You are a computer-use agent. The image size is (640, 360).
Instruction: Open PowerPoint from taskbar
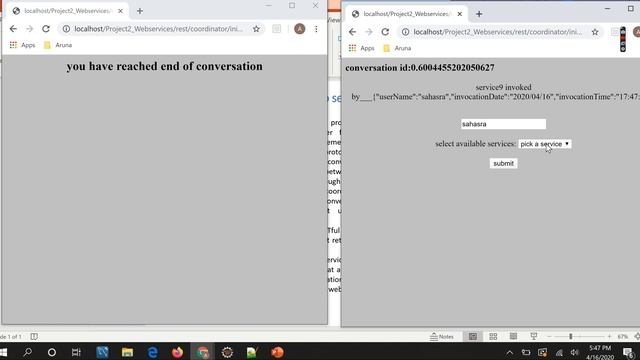point(277,352)
